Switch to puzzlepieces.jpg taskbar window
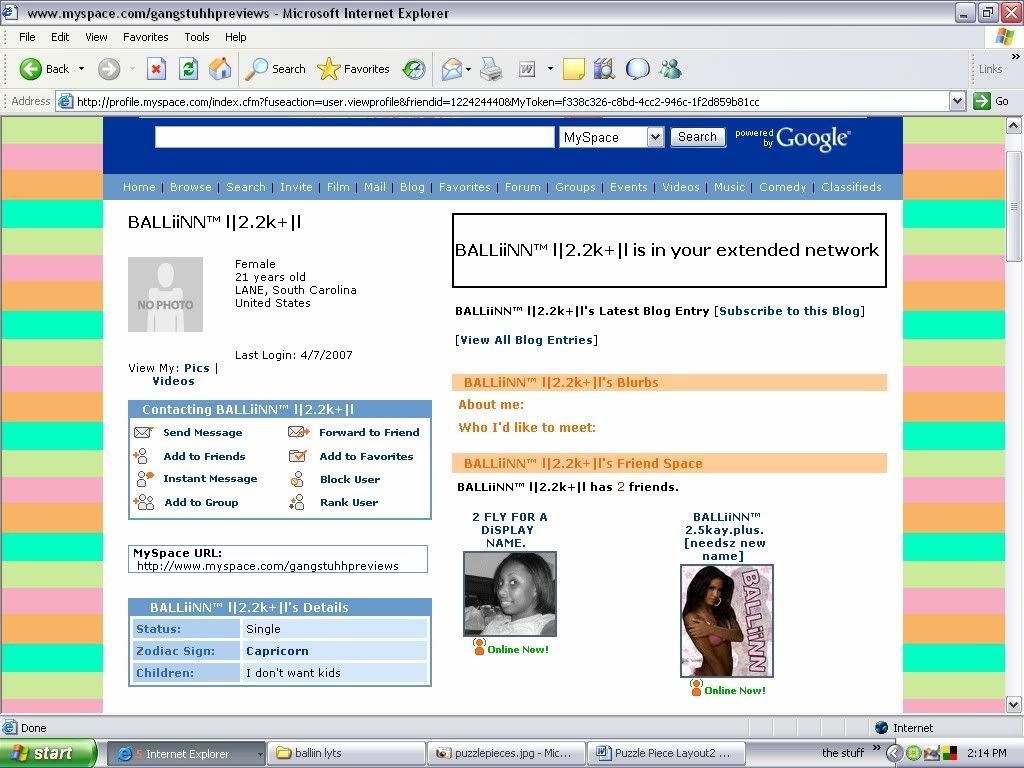The image size is (1024, 768). (x=506, y=753)
